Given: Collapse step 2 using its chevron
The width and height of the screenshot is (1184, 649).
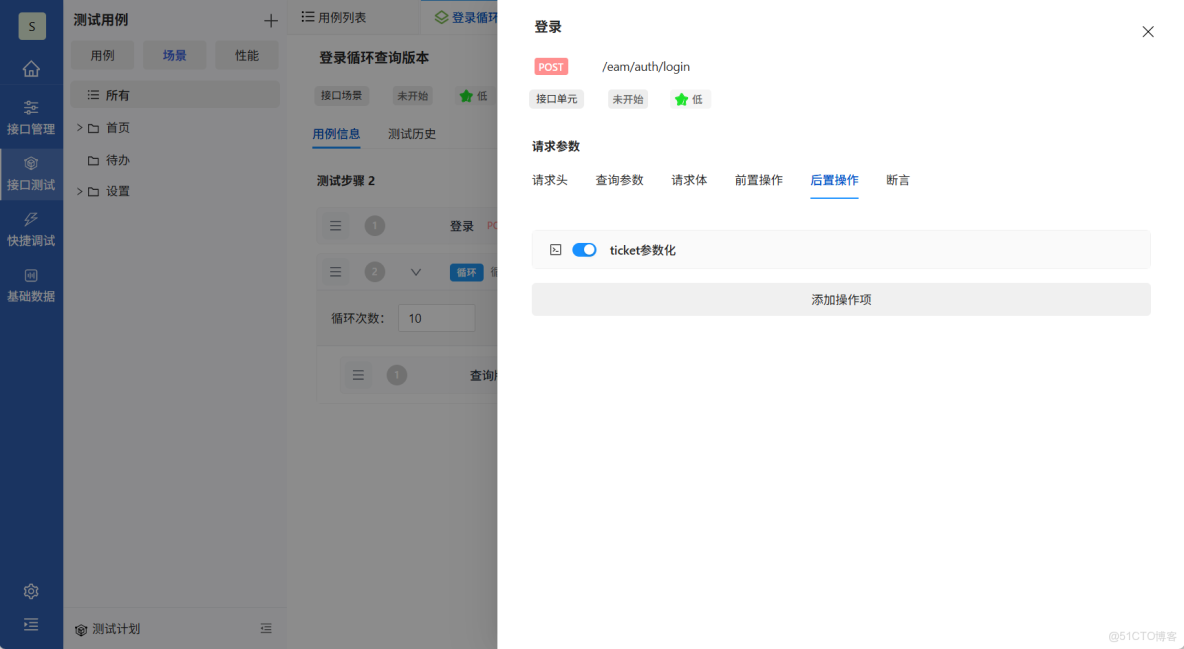Looking at the screenshot, I should point(416,271).
